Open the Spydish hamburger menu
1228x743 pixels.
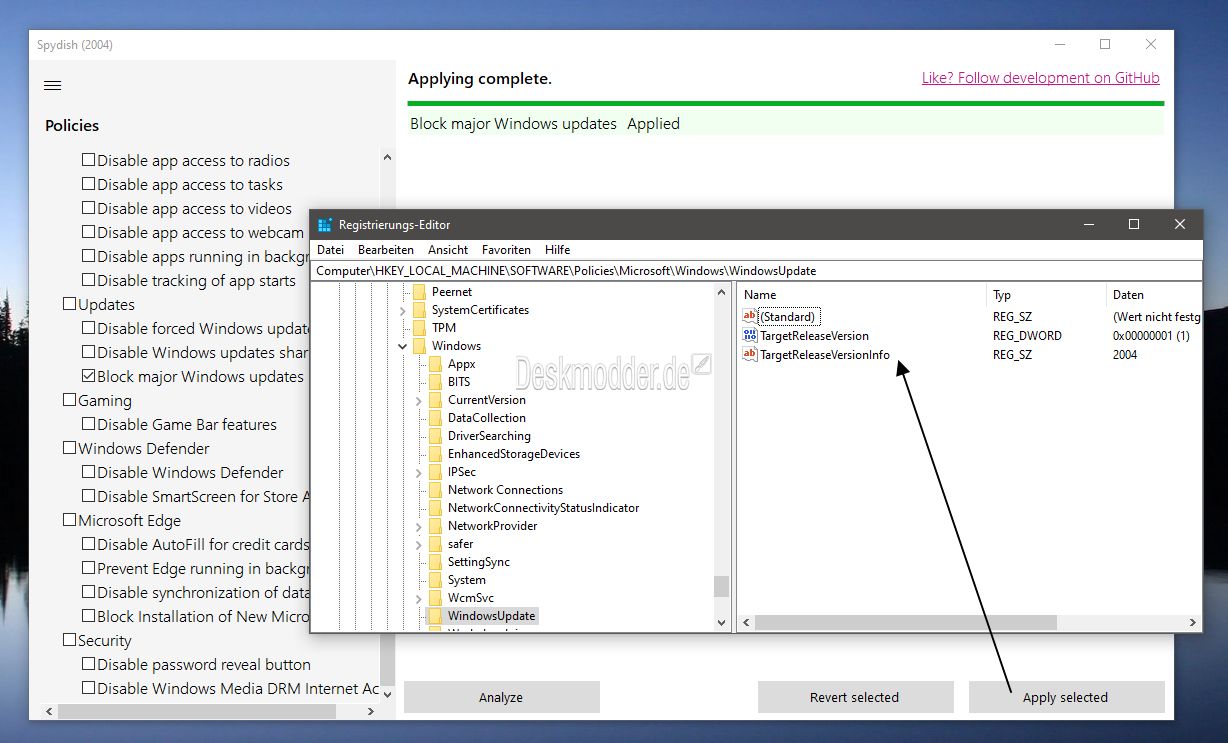(53, 86)
